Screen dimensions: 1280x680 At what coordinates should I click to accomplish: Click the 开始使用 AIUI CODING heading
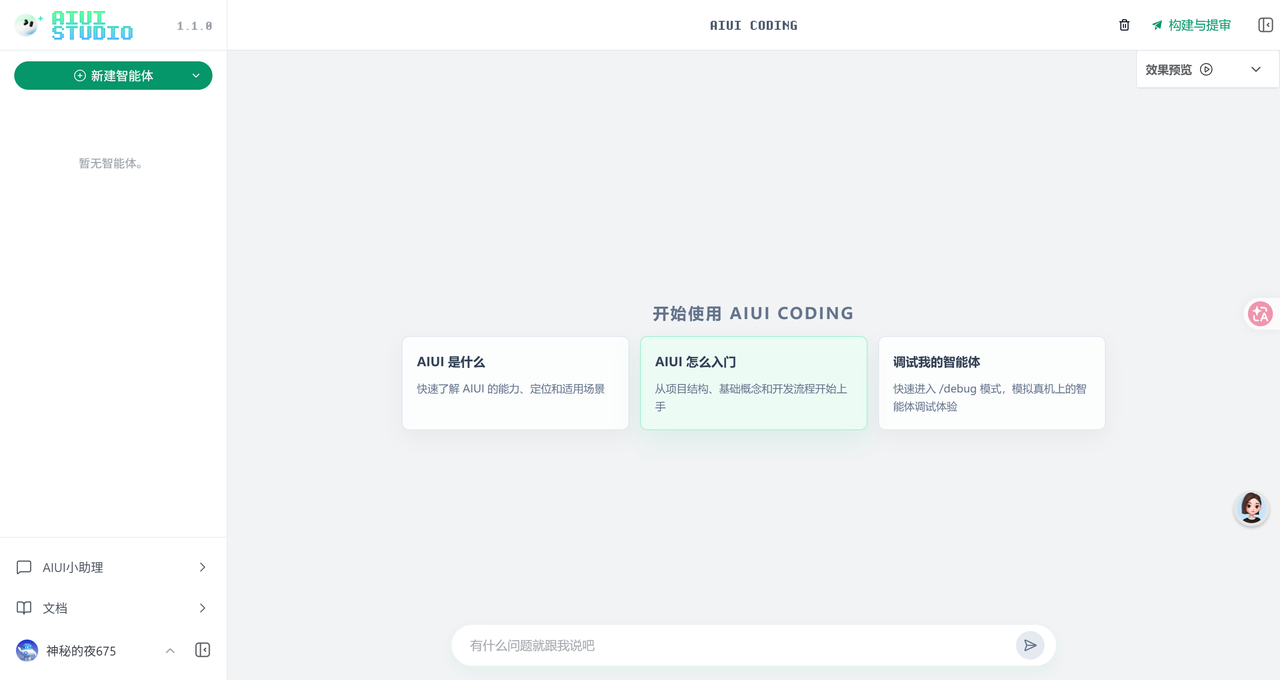coord(753,313)
